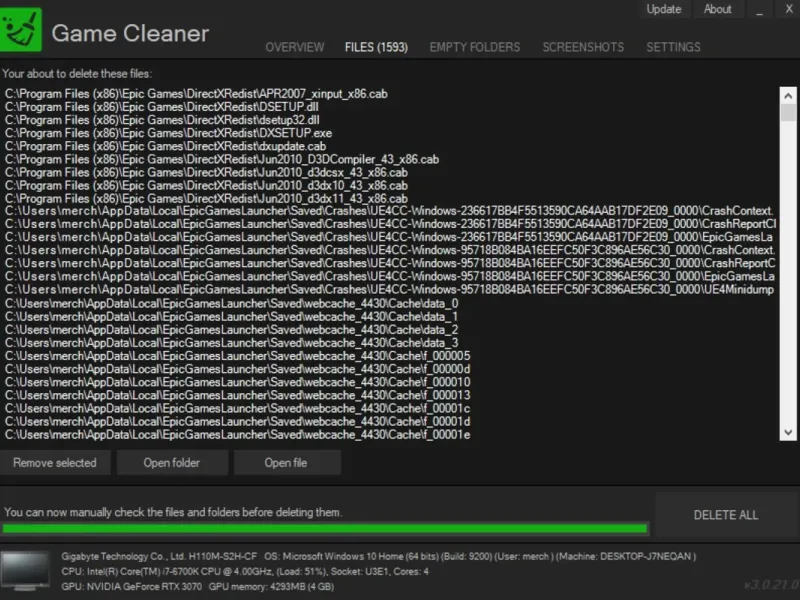The width and height of the screenshot is (800, 600).
Task: Click the 'You can now manually check' status message
Action: tap(173, 512)
